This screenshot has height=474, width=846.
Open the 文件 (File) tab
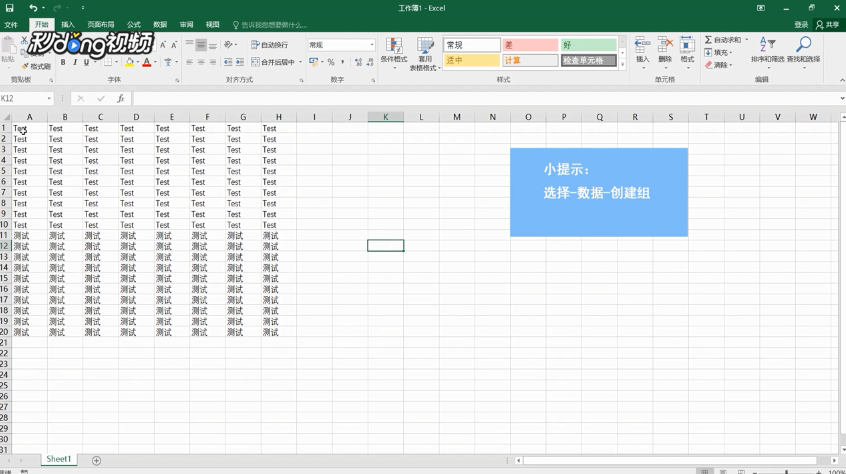11,25
